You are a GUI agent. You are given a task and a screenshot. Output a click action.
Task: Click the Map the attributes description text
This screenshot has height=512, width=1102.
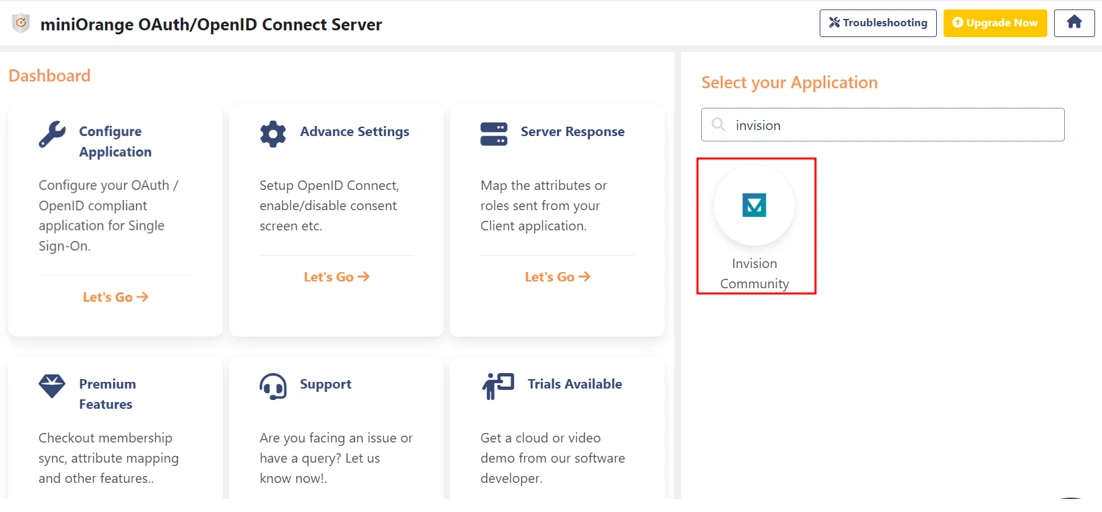[x=543, y=206]
